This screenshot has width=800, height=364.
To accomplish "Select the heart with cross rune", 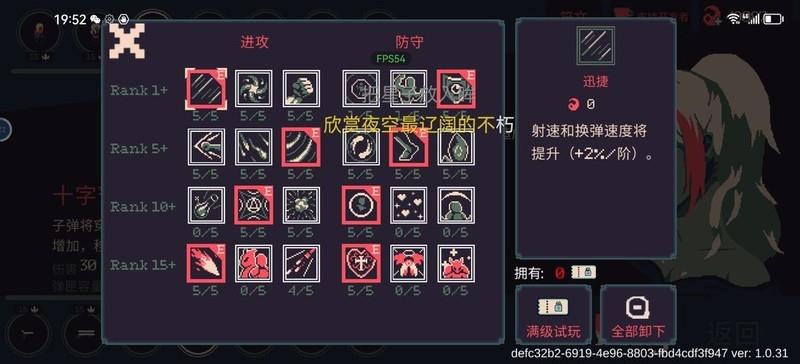I will tap(361, 263).
